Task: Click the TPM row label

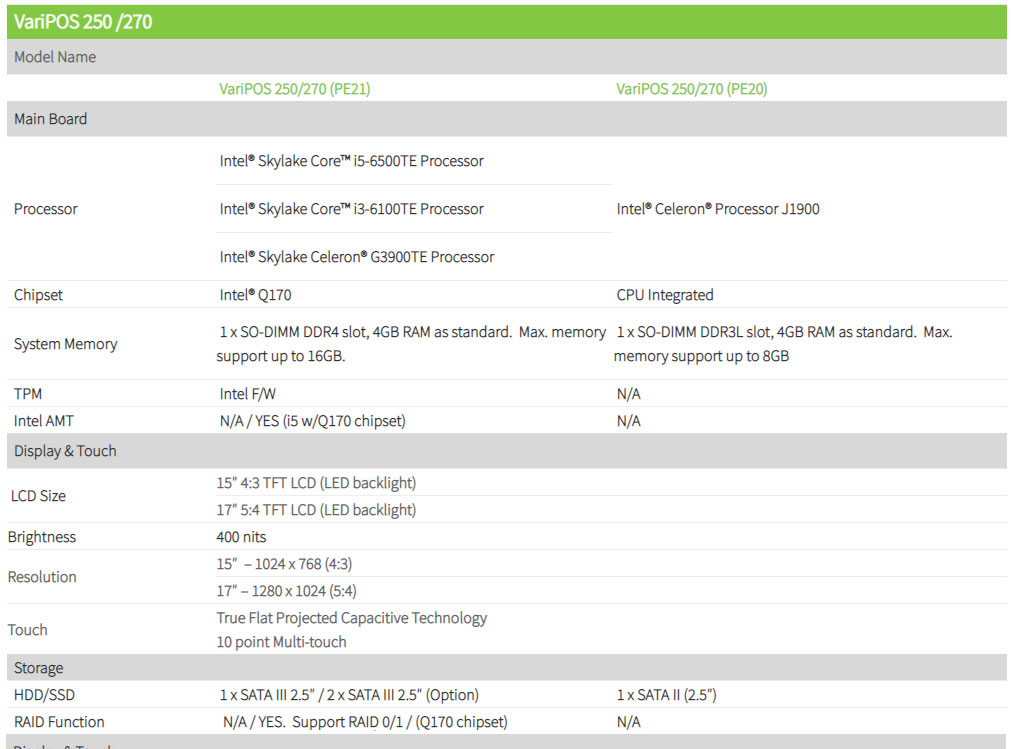Action: (28, 394)
